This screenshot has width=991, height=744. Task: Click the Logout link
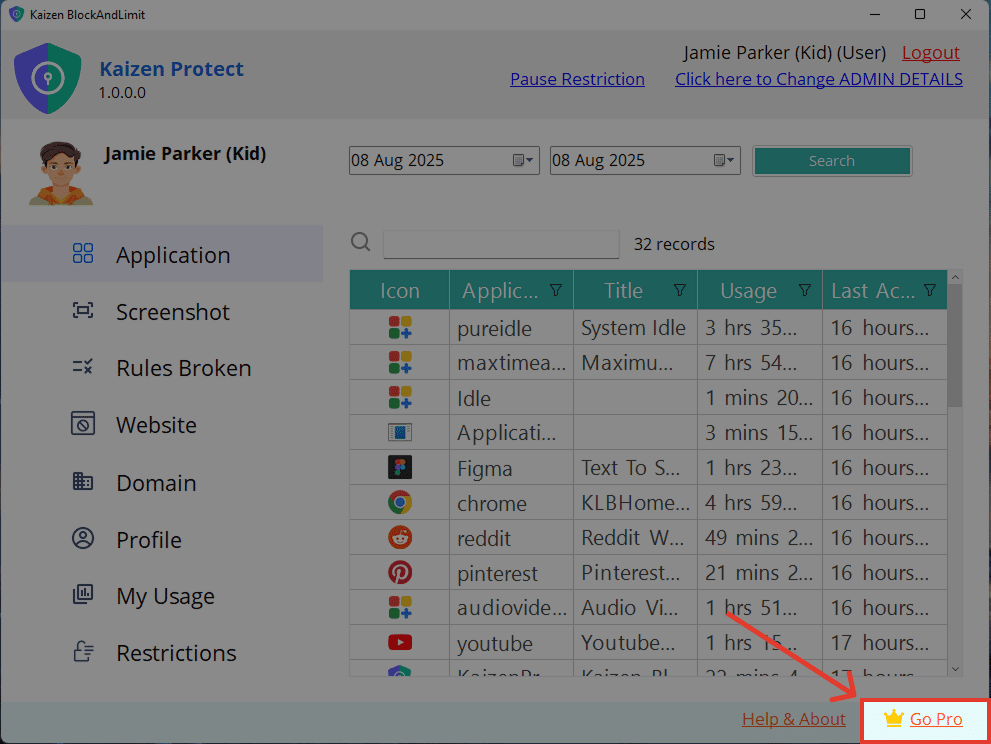tap(930, 53)
